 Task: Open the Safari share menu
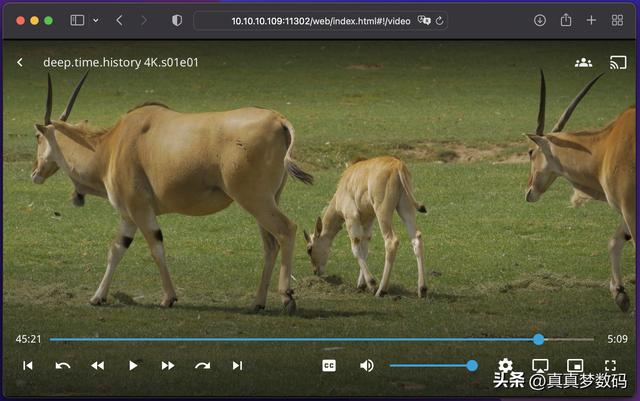(566, 20)
